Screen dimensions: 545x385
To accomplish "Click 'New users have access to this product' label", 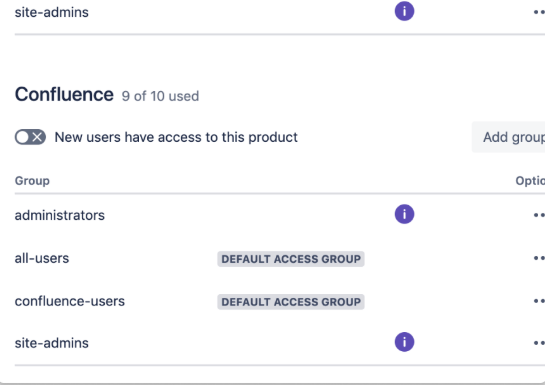I will (176, 137).
